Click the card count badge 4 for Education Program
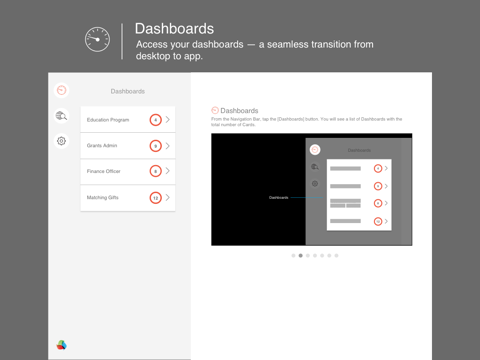The width and height of the screenshot is (480, 360). coord(155,120)
